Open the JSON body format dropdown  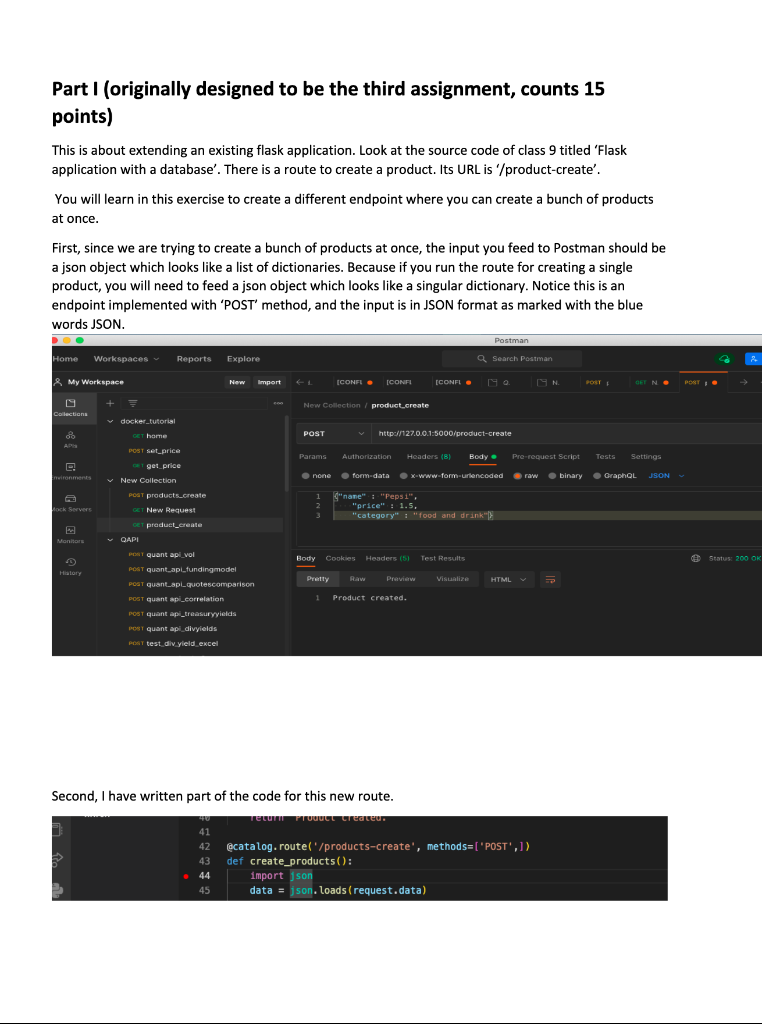click(666, 475)
